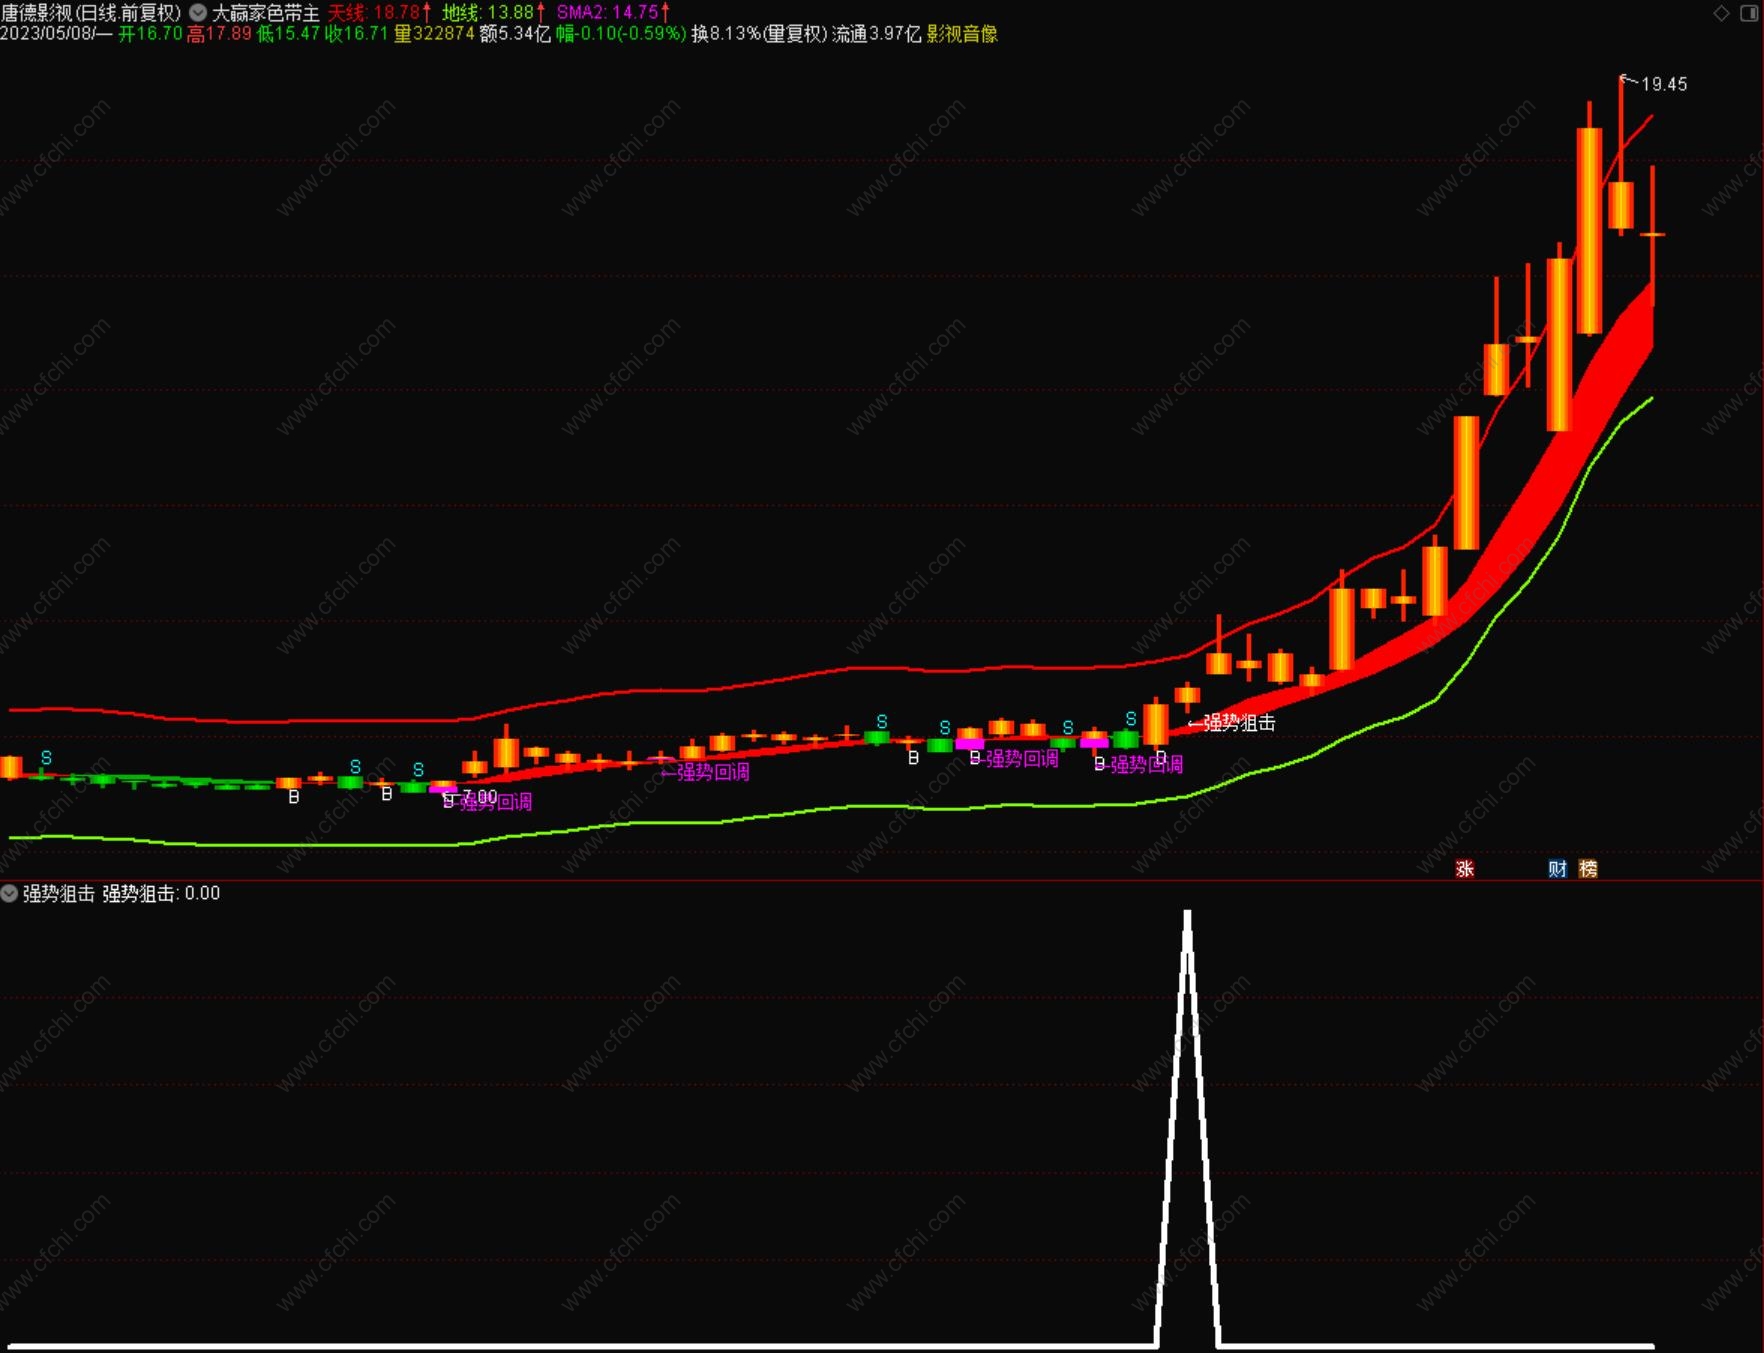Click the white ←强势狙击 signal label
This screenshot has height=1353, width=1764.
point(1231,722)
